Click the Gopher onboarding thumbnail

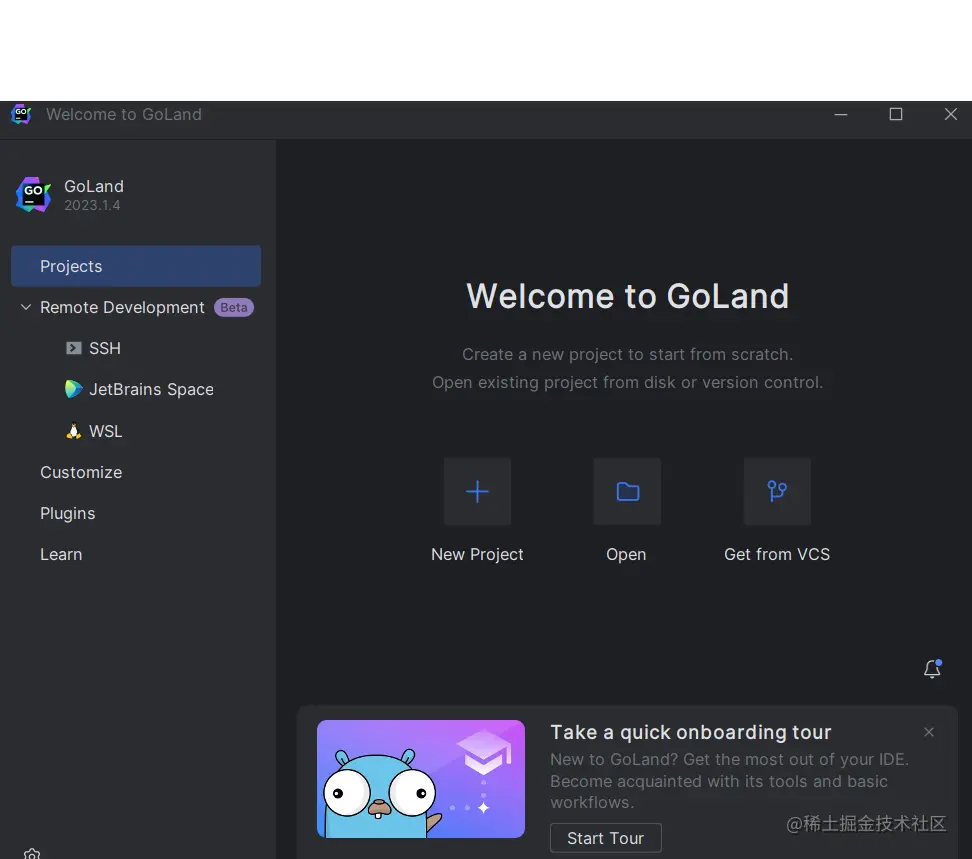point(421,779)
